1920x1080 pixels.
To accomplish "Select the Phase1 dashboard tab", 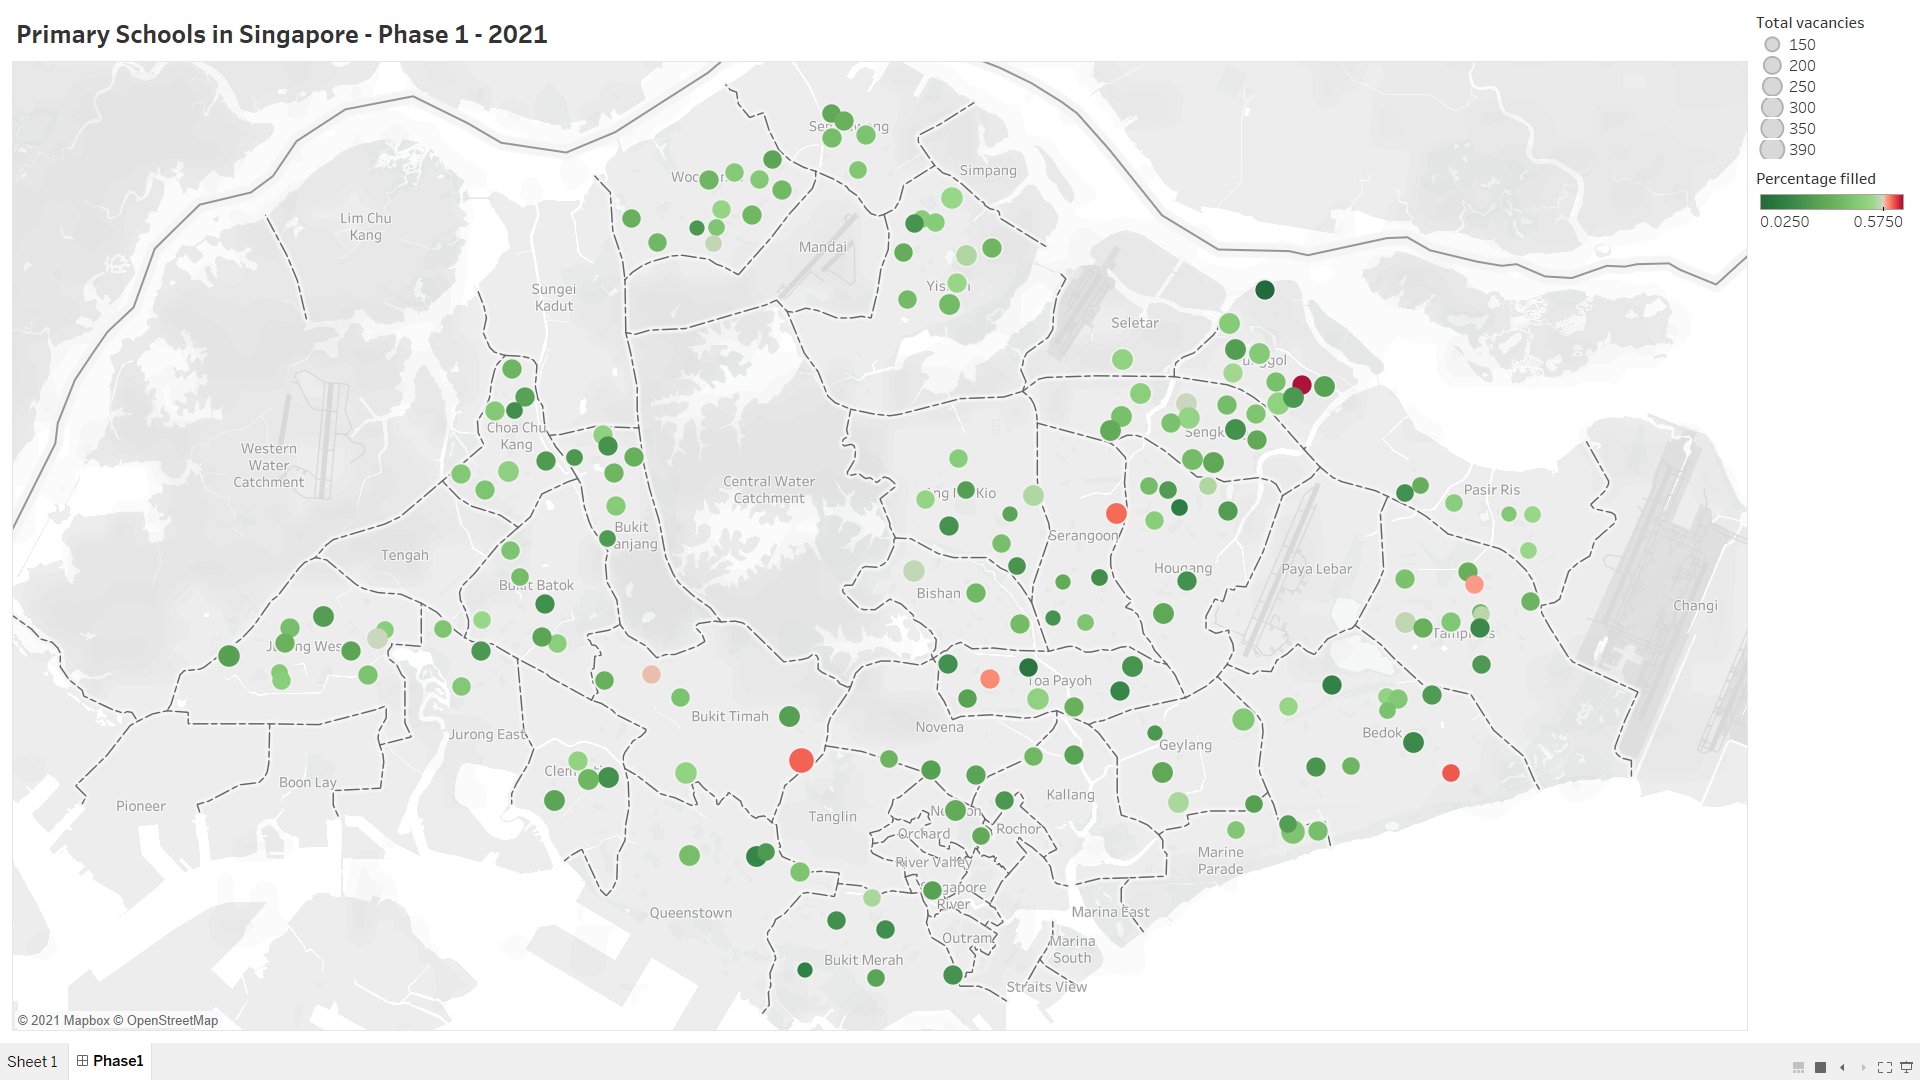I will 118,1061.
